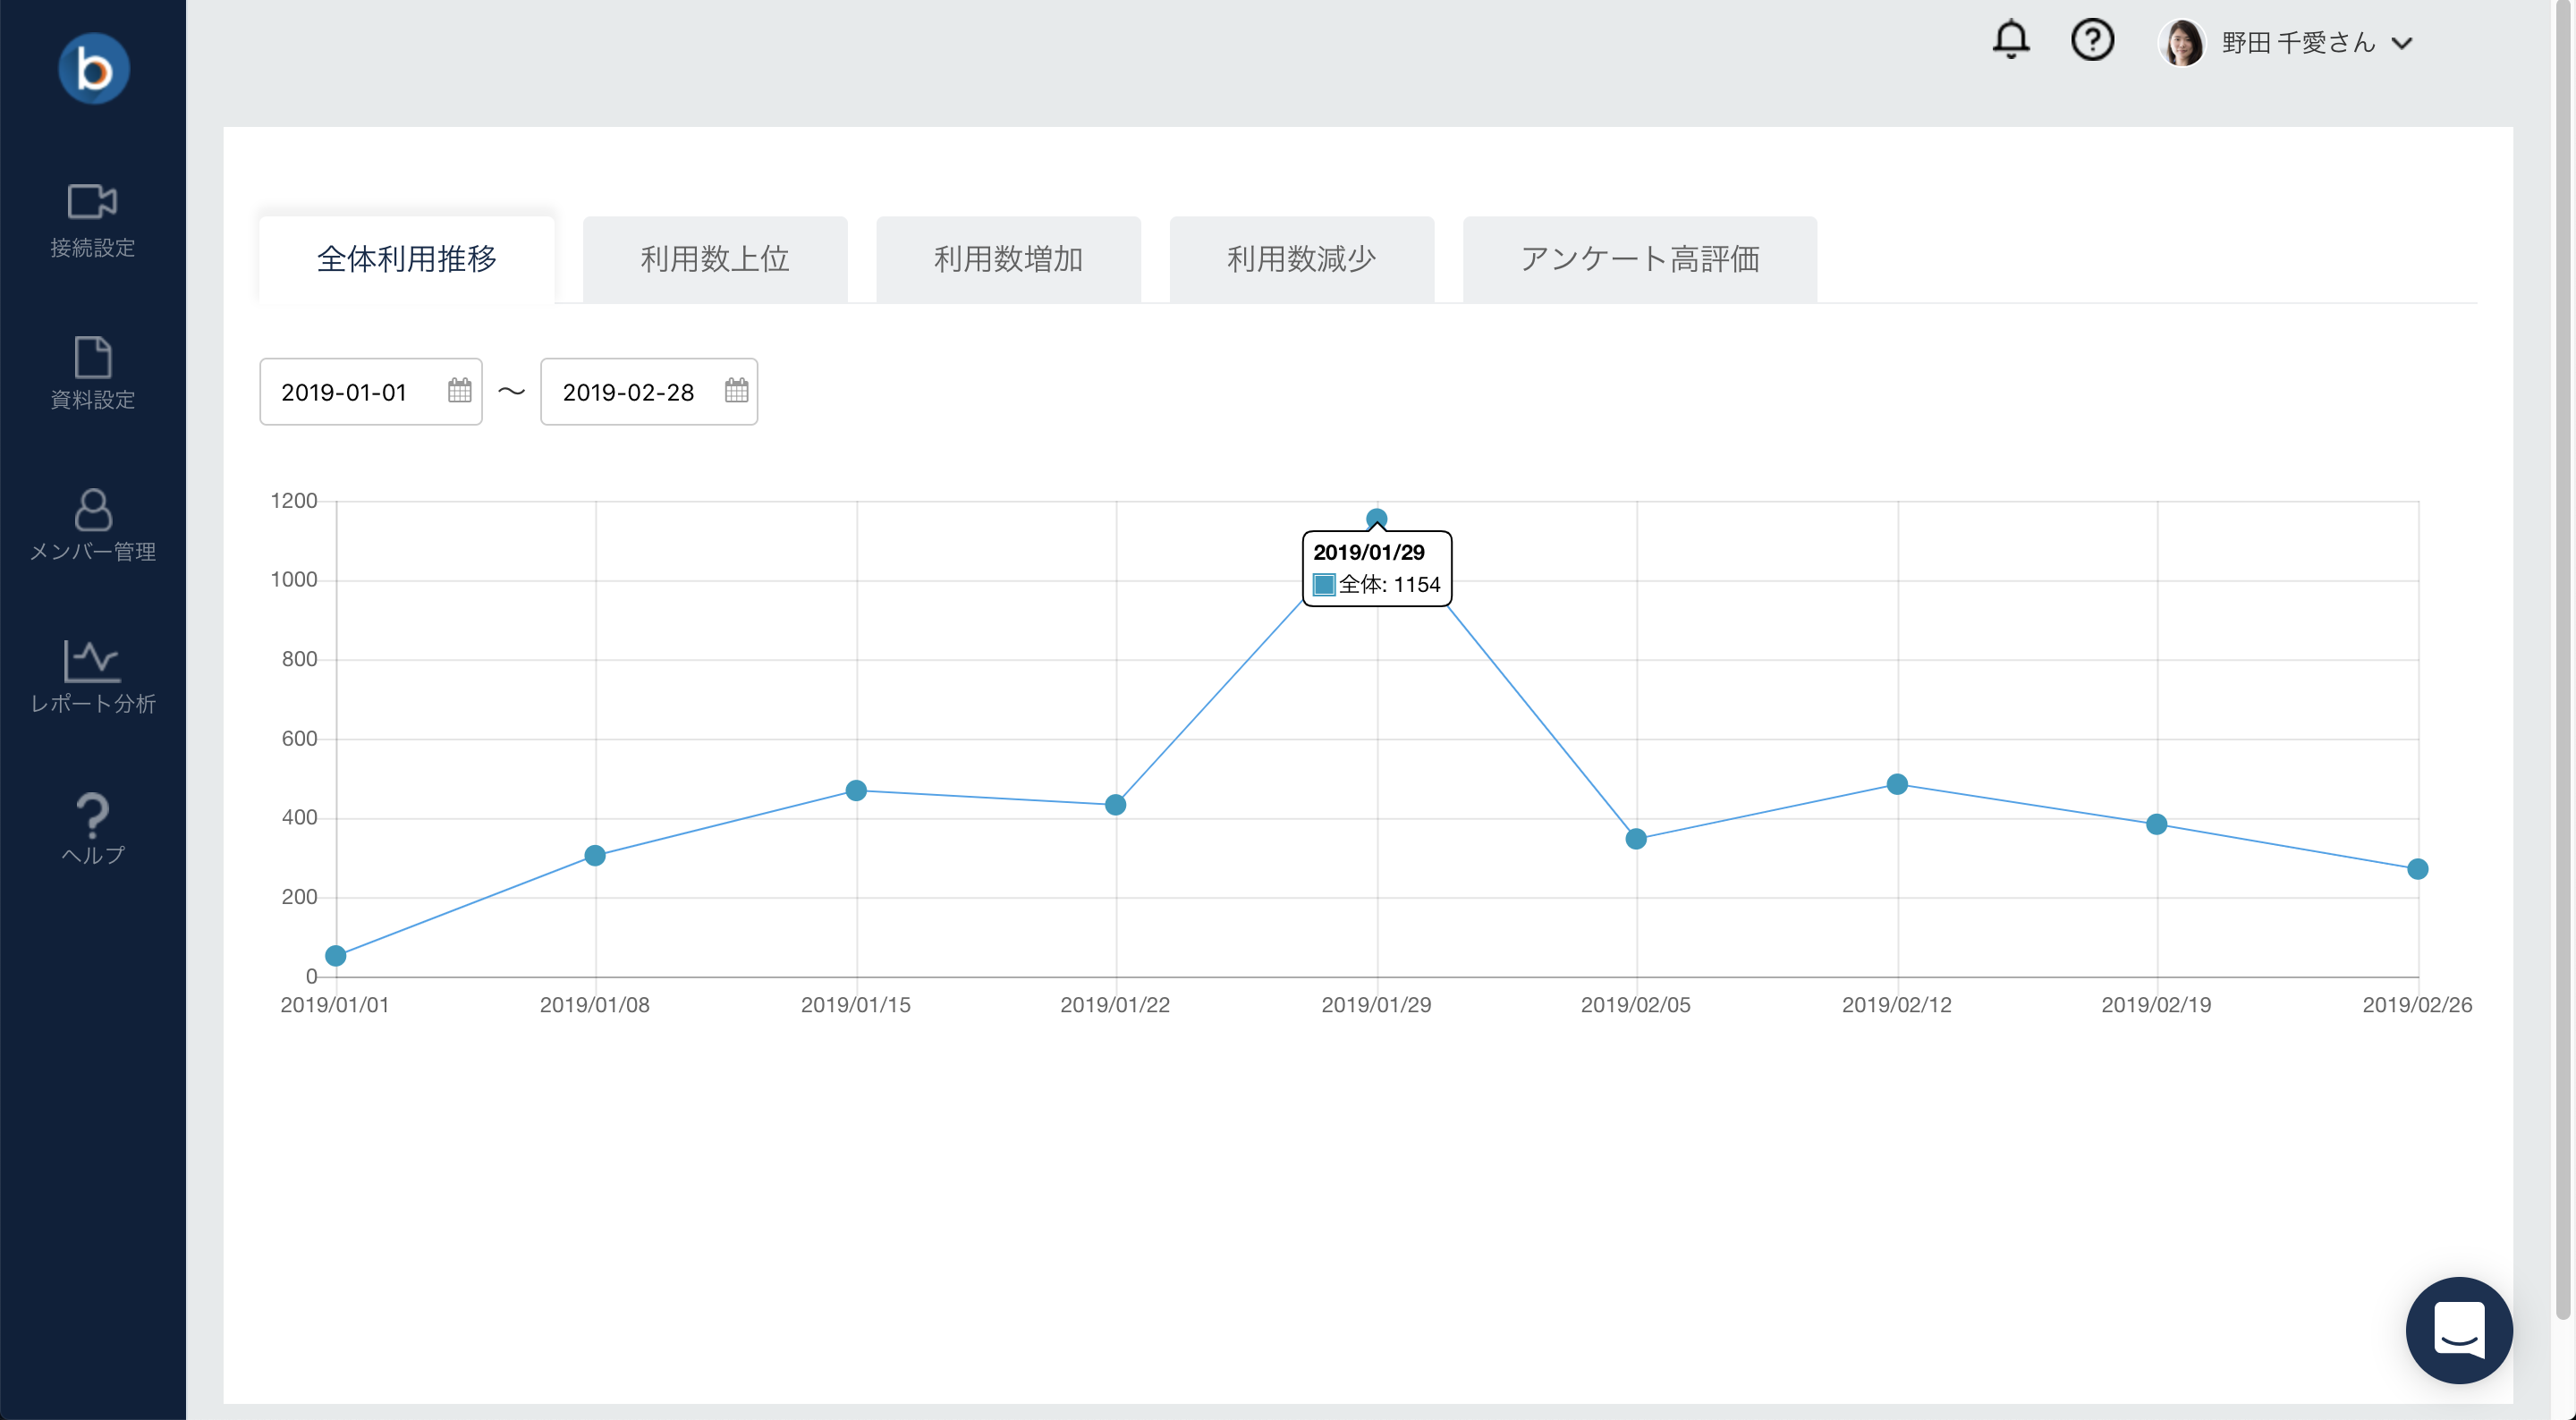Switch to the 利用数上位 tab
This screenshot has width=2576, height=1420.
[x=714, y=259]
